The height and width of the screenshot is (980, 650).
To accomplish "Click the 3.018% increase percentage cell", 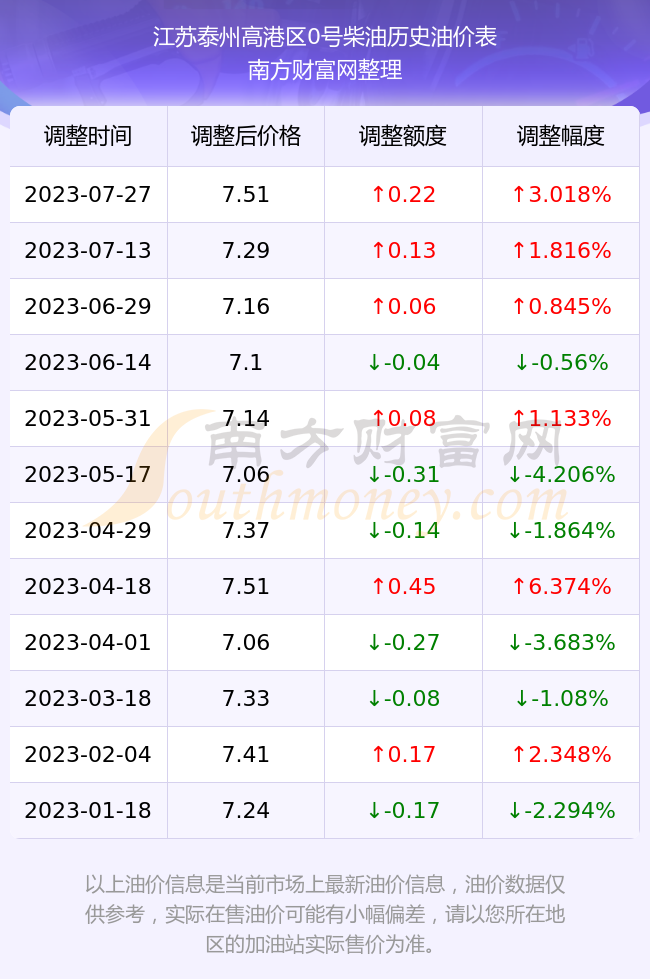I will [561, 194].
